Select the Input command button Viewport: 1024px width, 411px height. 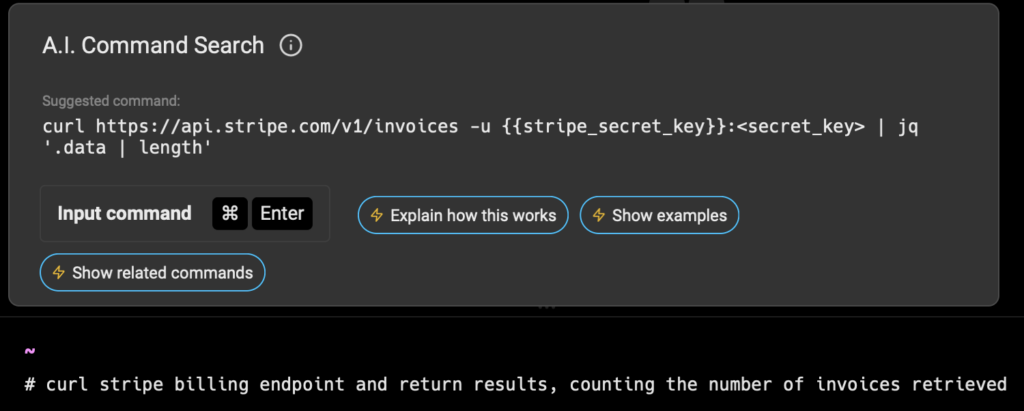tap(185, 214)
